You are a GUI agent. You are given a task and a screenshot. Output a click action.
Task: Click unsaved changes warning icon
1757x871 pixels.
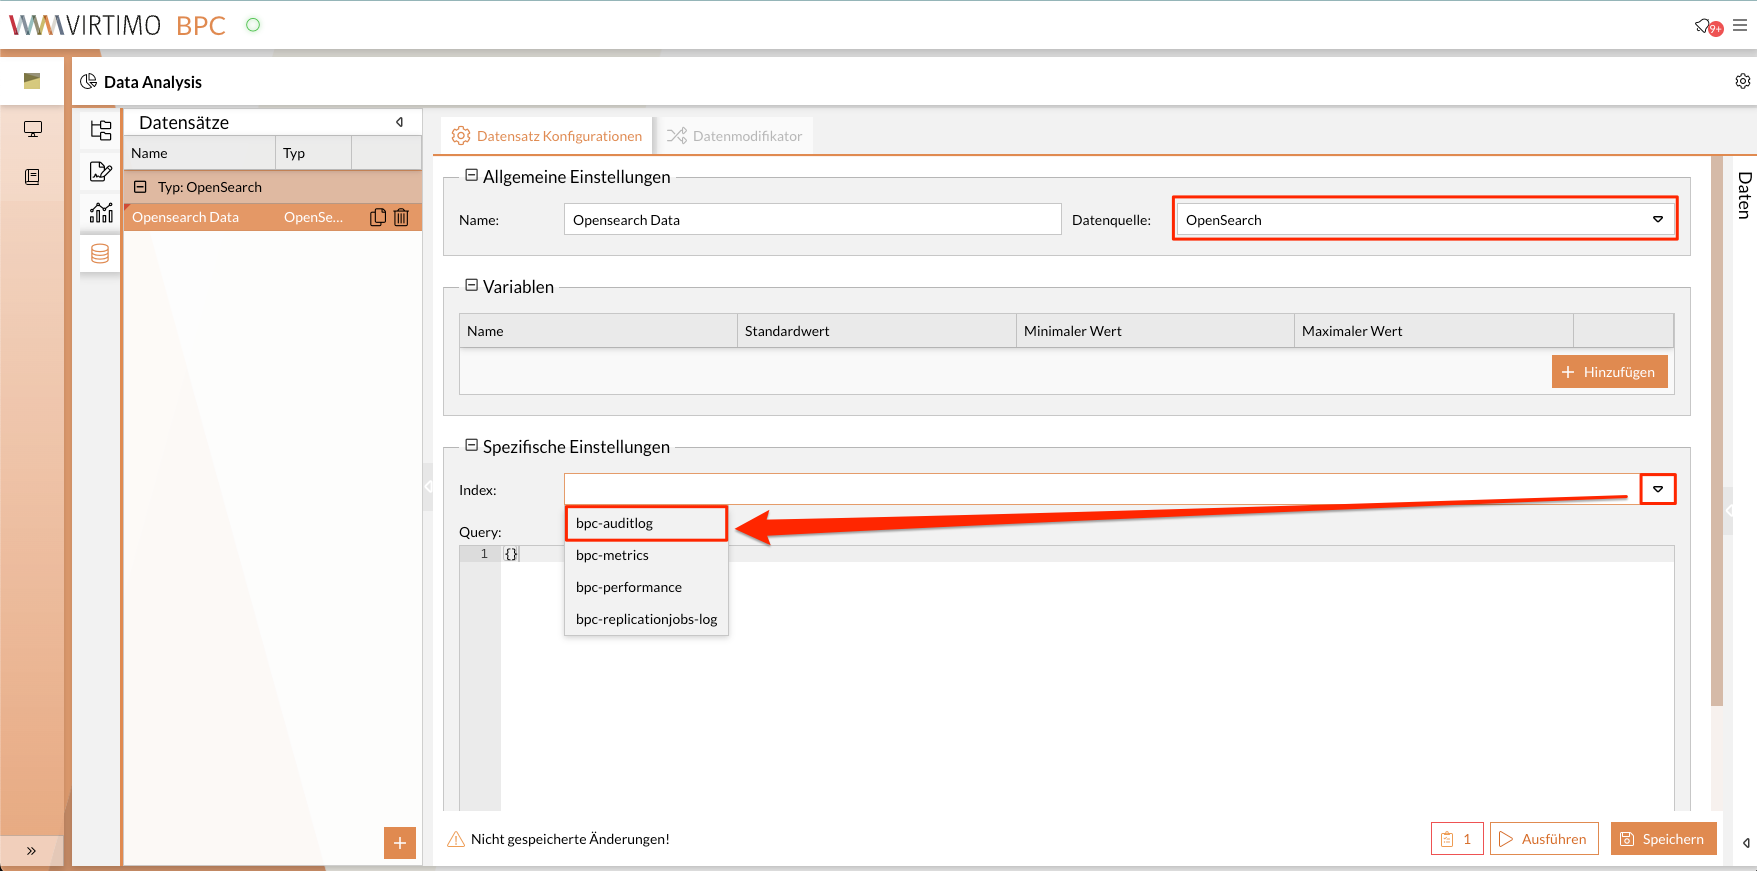tap(456, 839)
